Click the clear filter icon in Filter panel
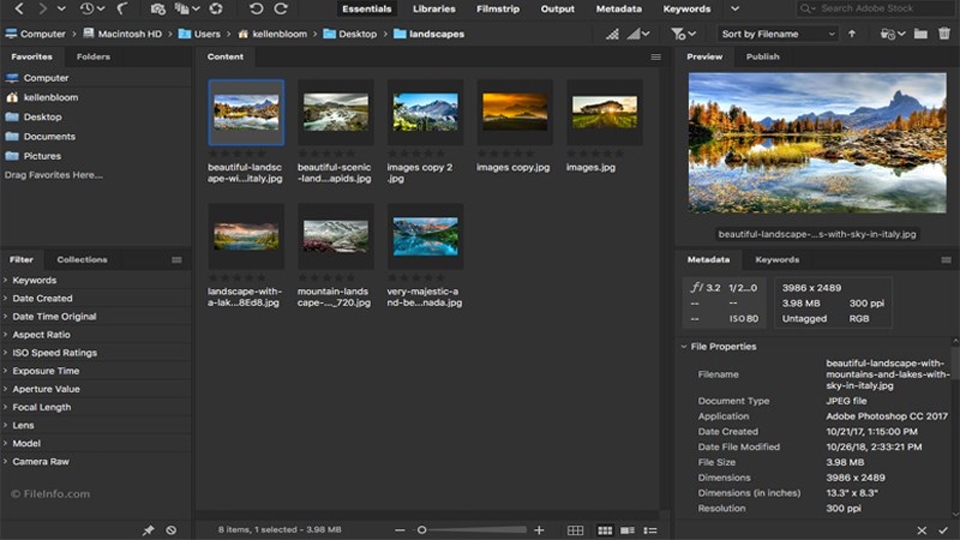The height and width of the screenshot is (540, 960). (171, 530)
